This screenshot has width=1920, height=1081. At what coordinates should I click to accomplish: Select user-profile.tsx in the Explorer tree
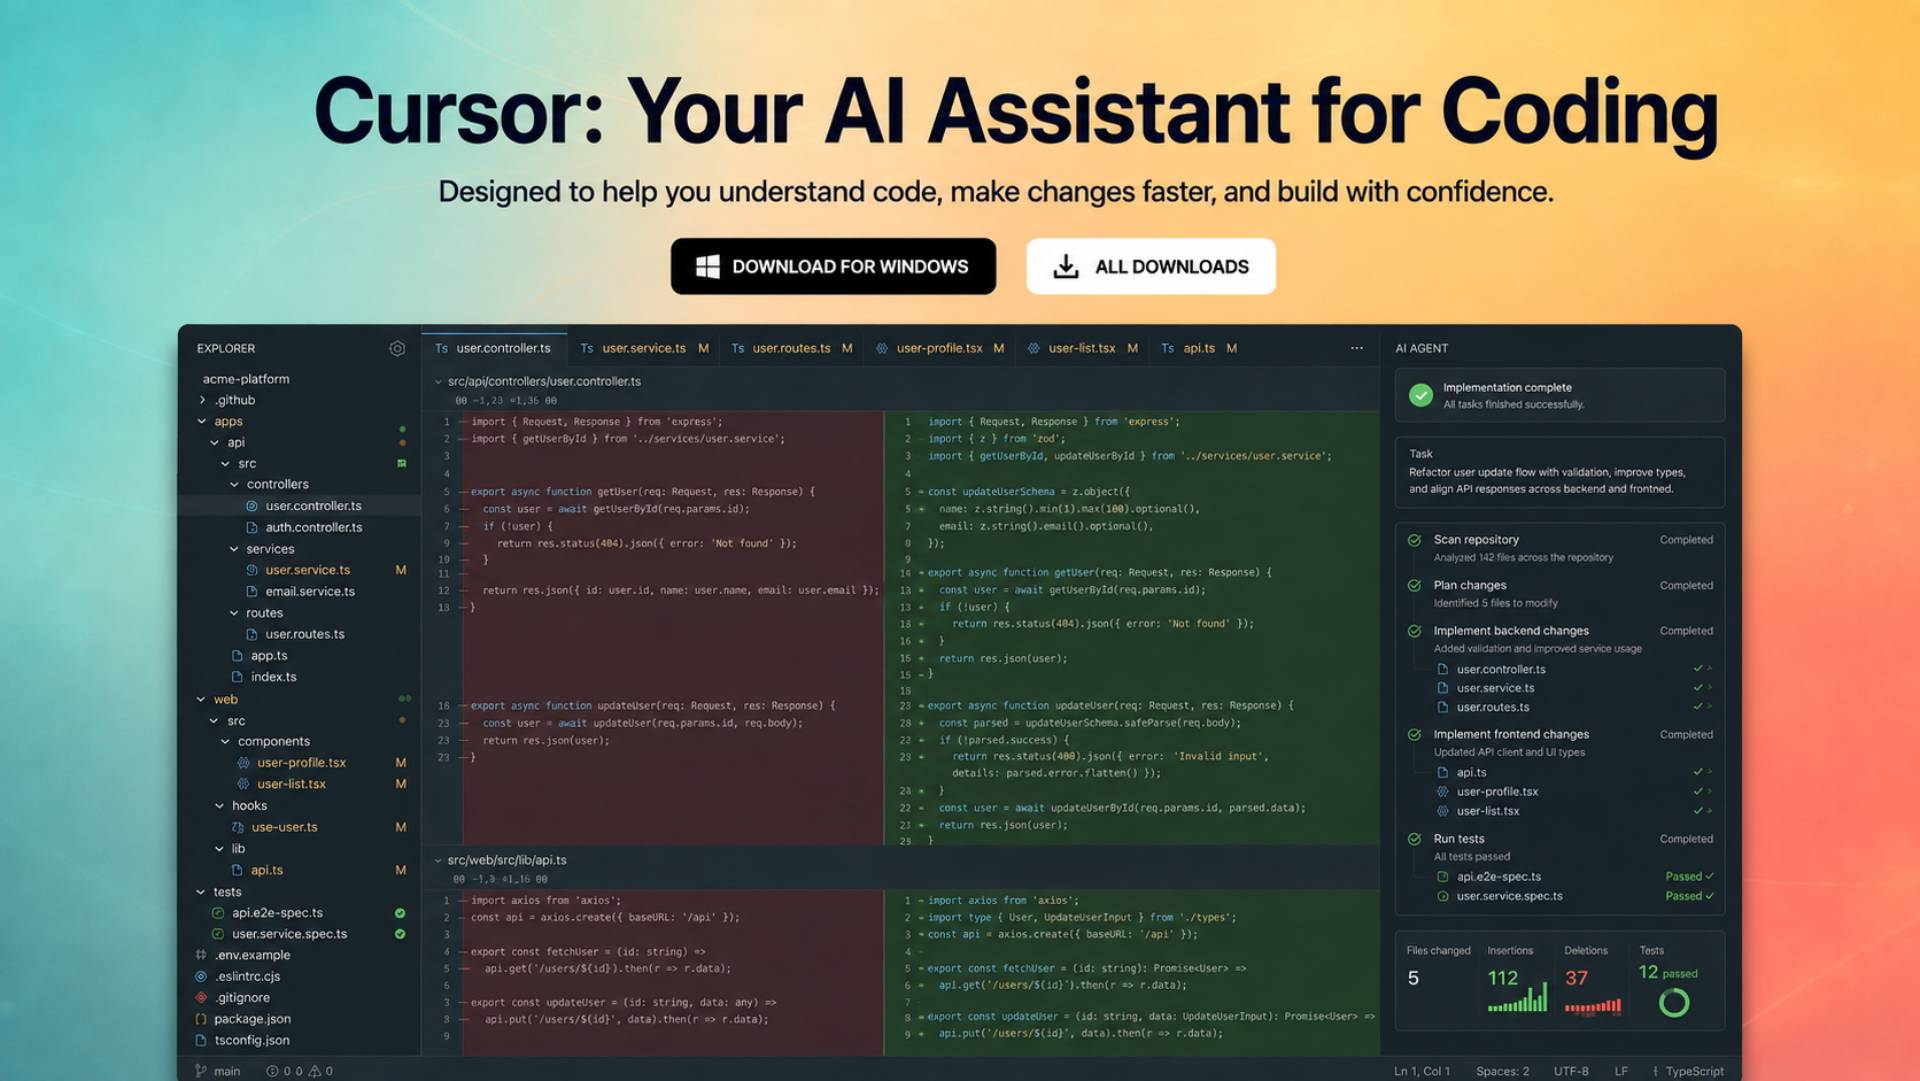[x=299, y=762]
